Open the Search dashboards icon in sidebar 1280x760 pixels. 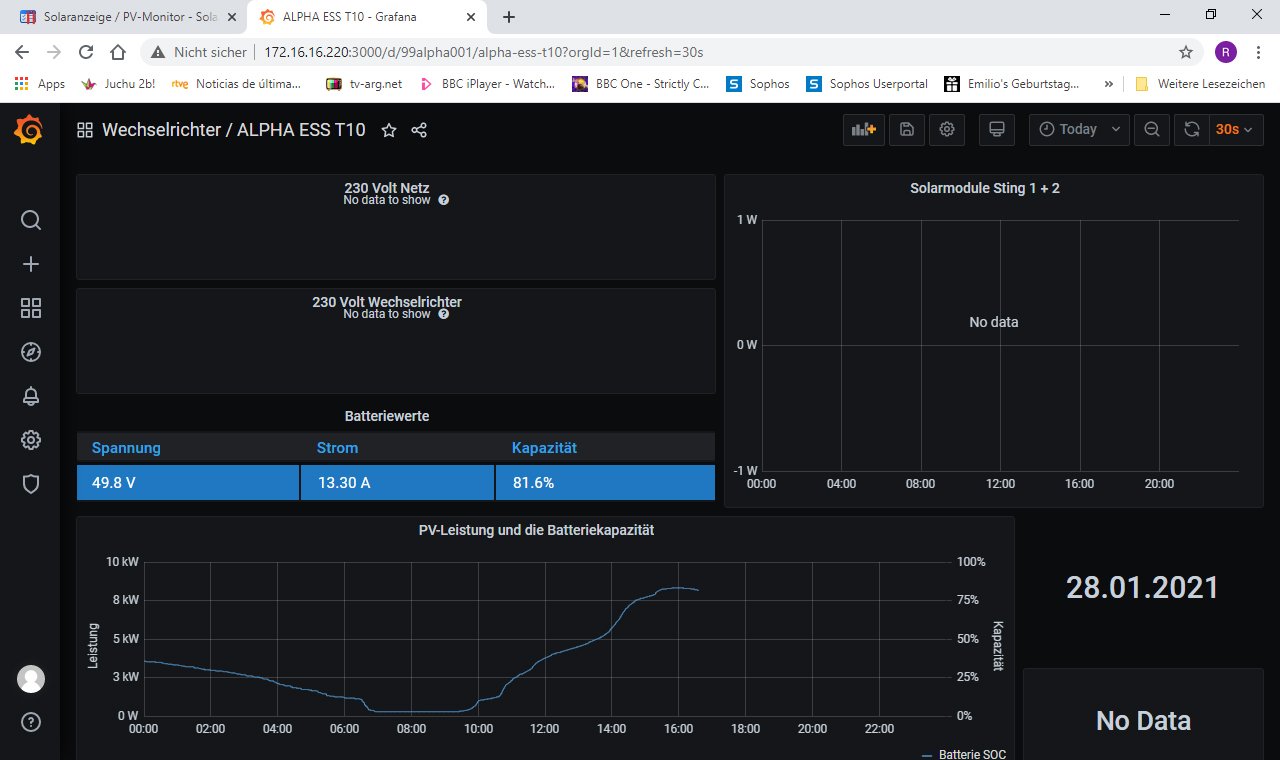31,220
